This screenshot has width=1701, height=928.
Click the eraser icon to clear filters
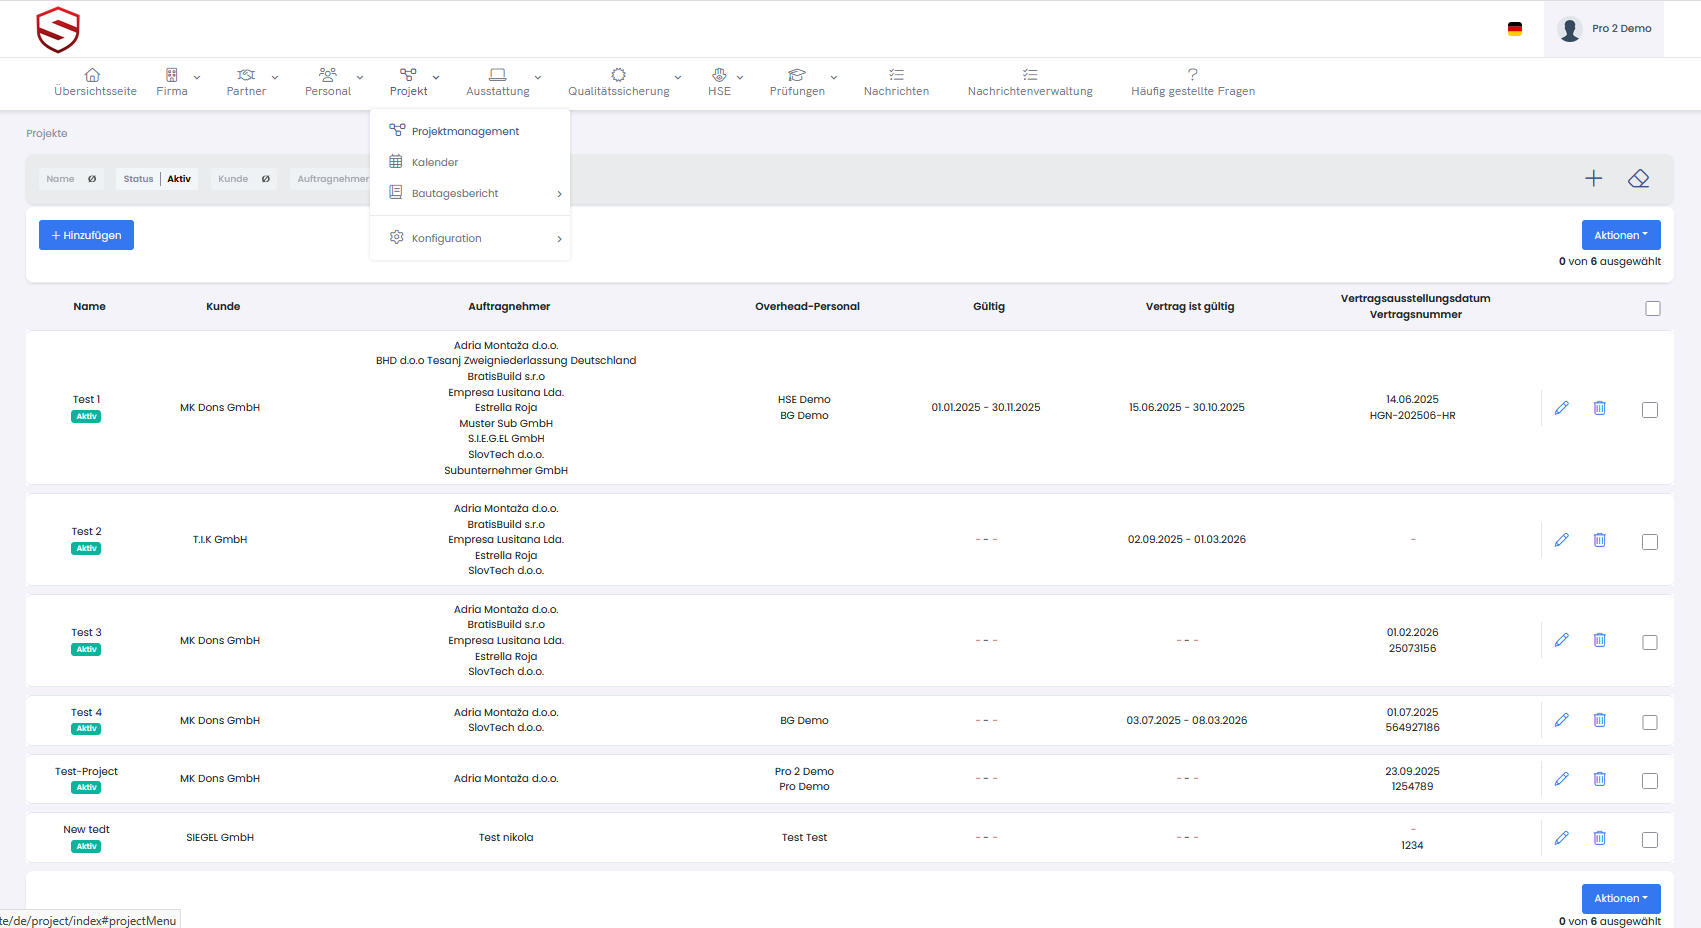[1638, 179]
